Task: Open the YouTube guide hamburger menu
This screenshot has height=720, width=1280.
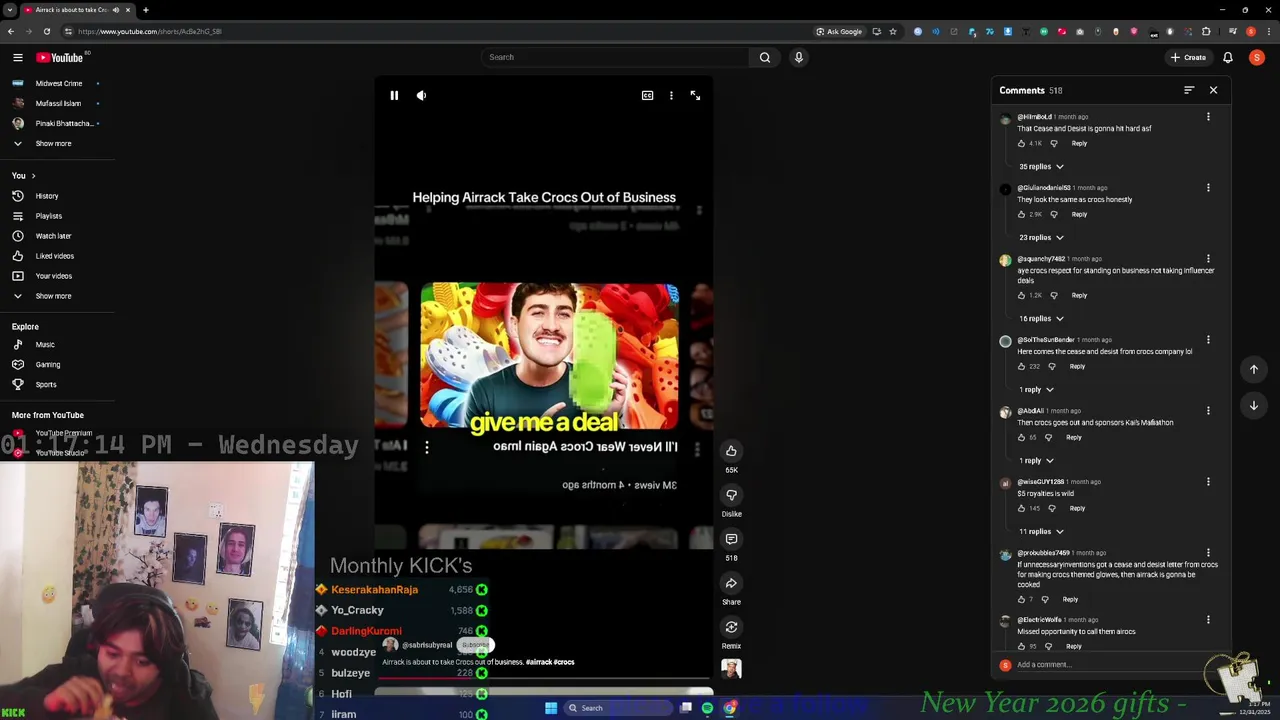Action: 17,58
